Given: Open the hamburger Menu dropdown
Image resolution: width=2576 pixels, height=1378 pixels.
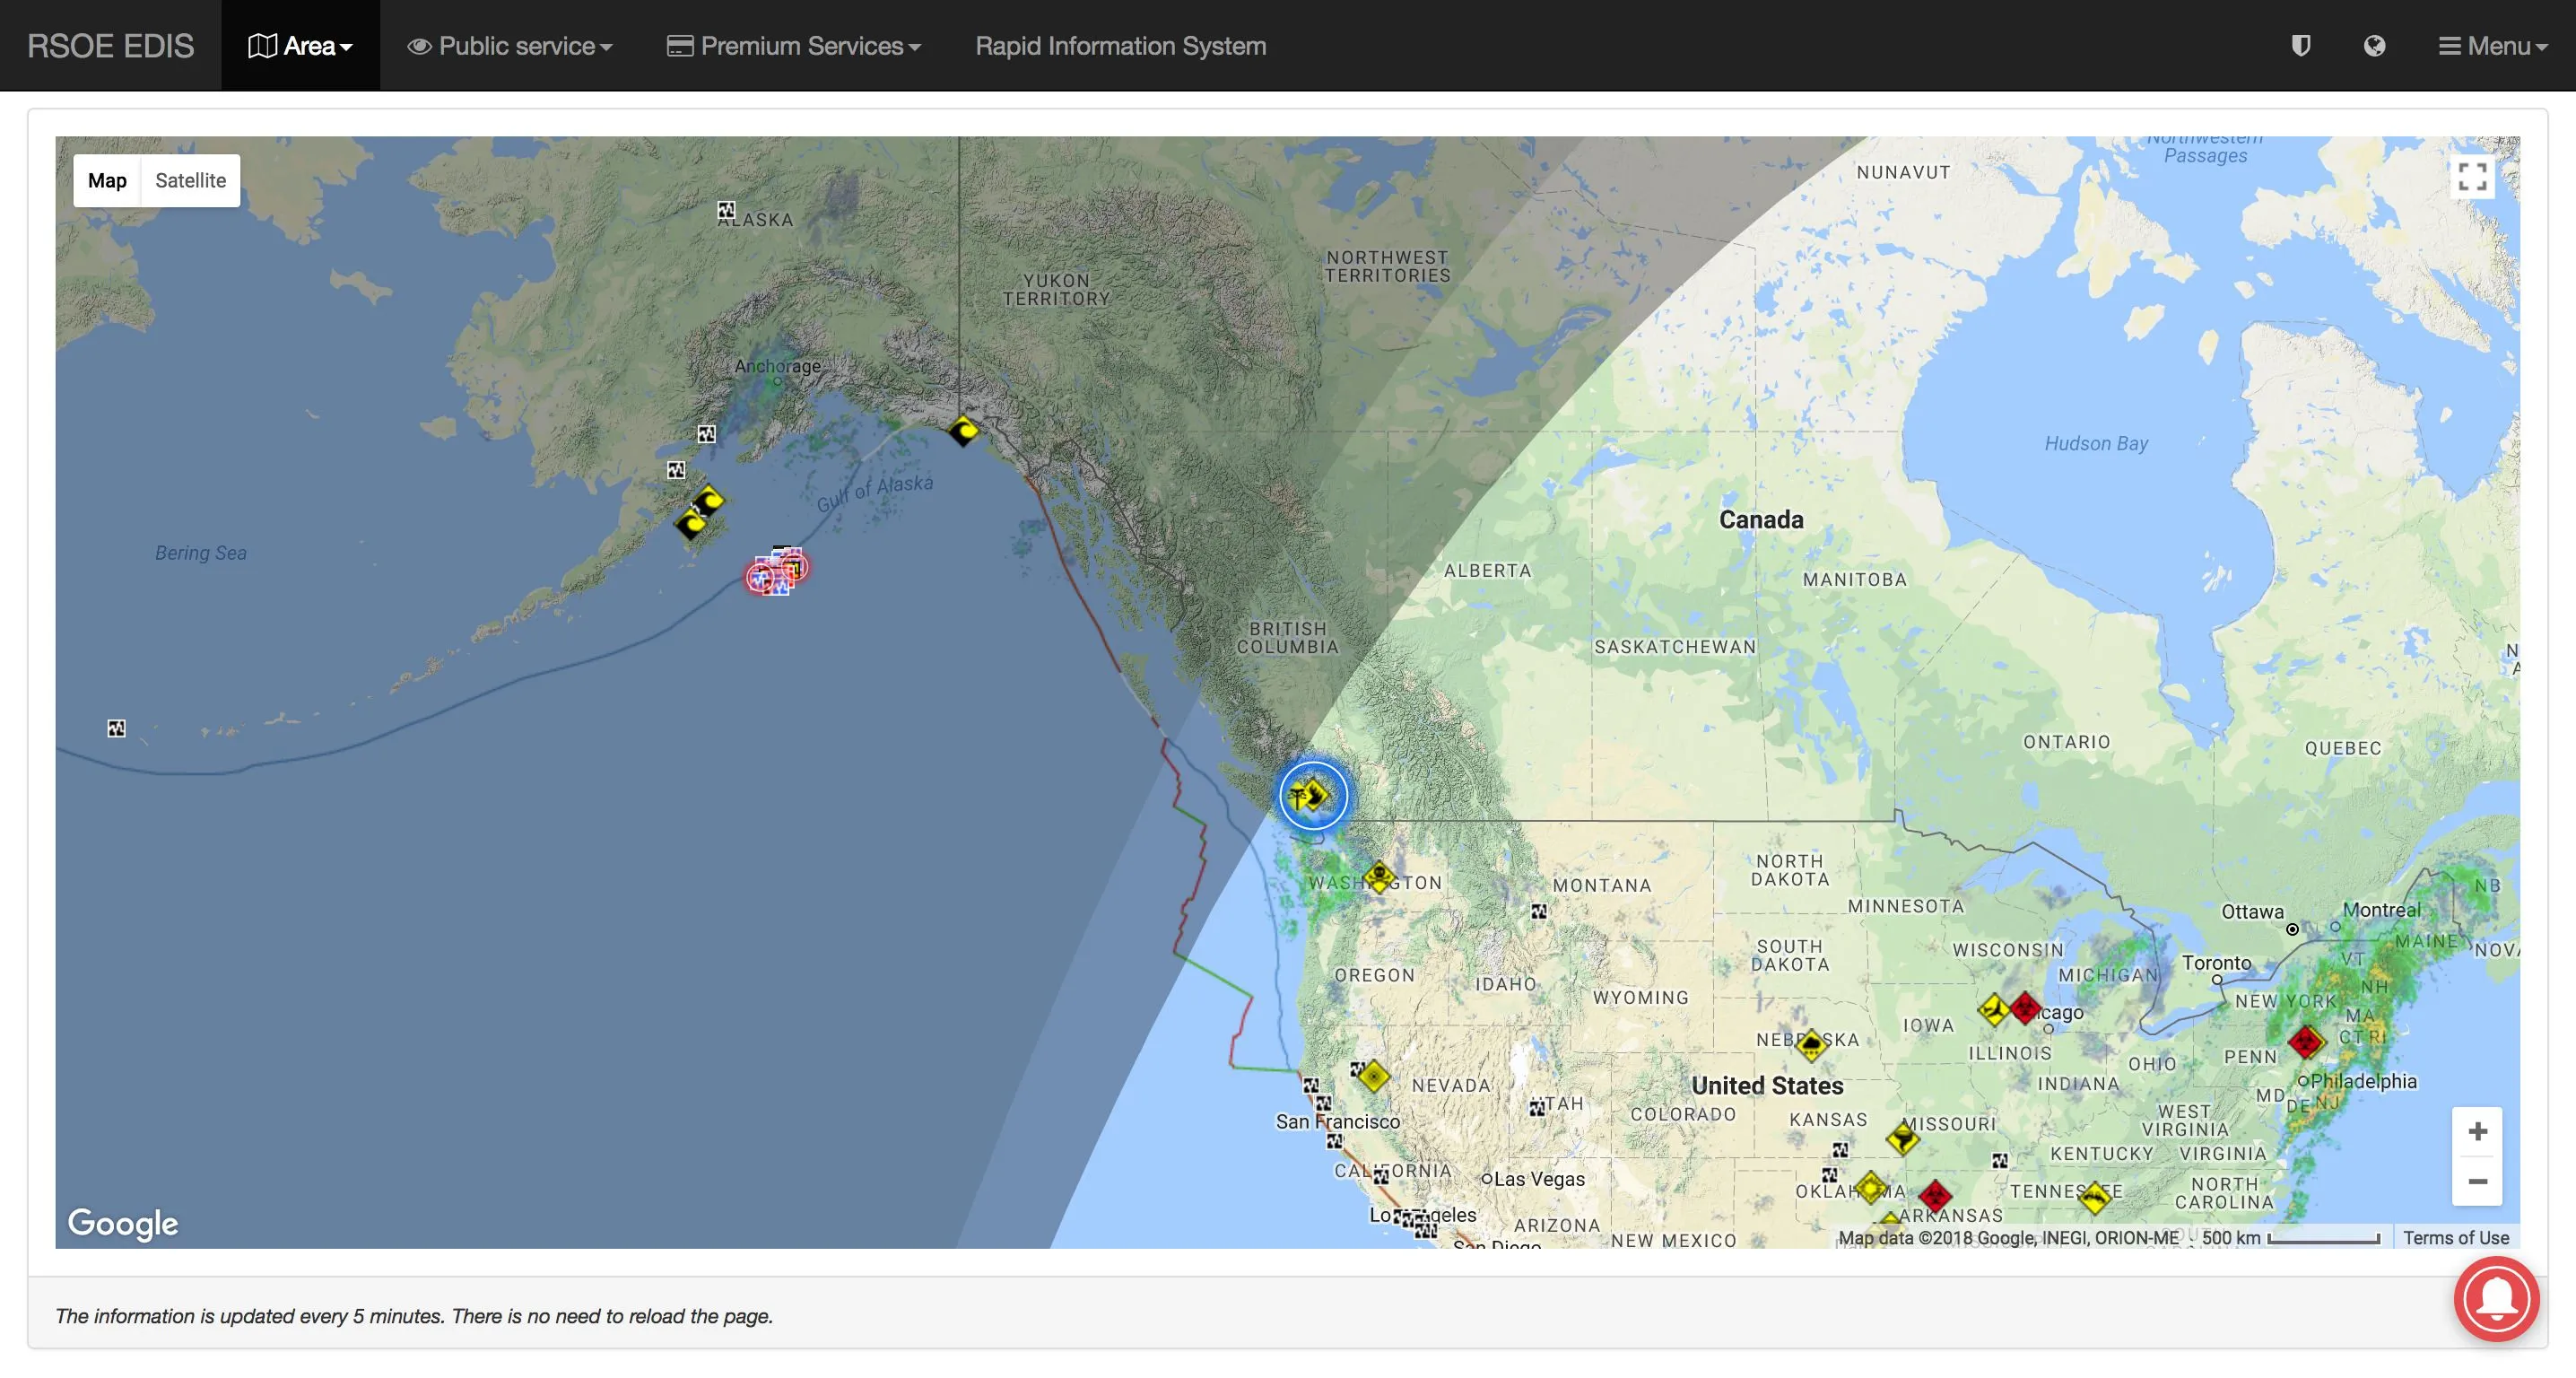Looking at the screenshot, I should pyautogui.click(x=2492, y=46).
